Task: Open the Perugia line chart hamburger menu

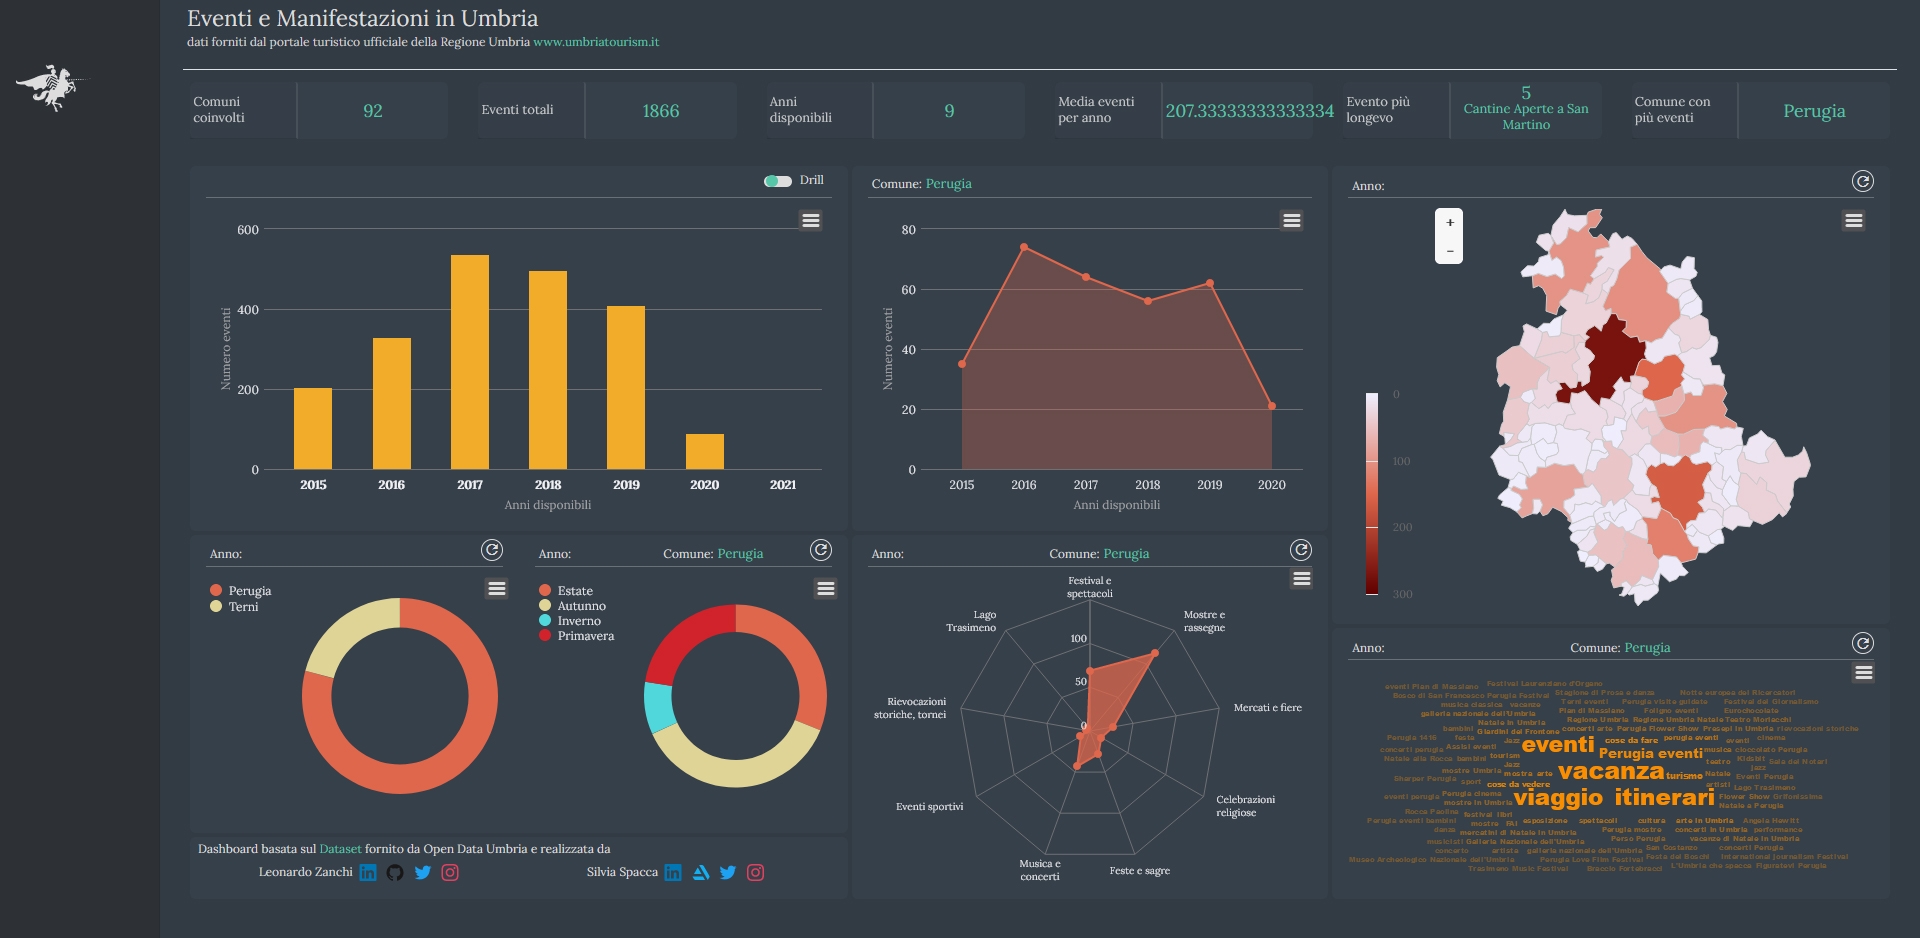Action: tap(1292, 220)
